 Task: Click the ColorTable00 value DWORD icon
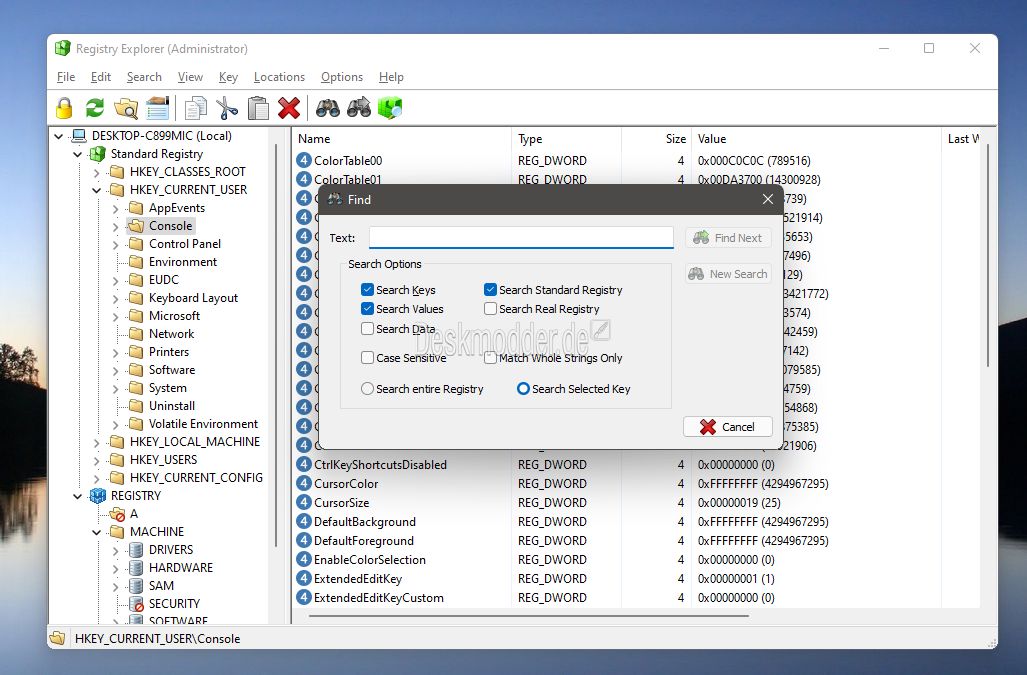[x=304, y=160]
